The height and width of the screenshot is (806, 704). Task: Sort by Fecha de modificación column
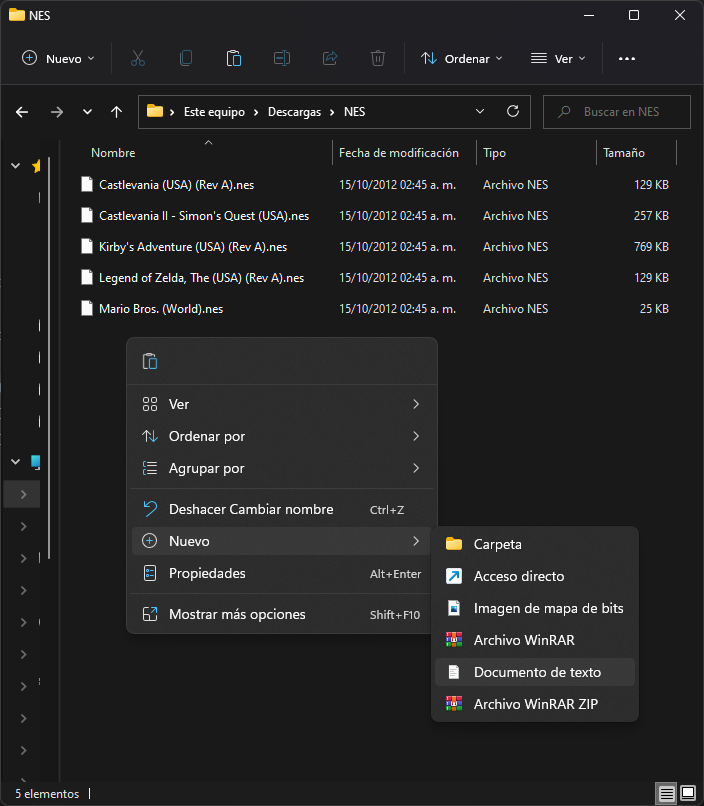point(399,153)
